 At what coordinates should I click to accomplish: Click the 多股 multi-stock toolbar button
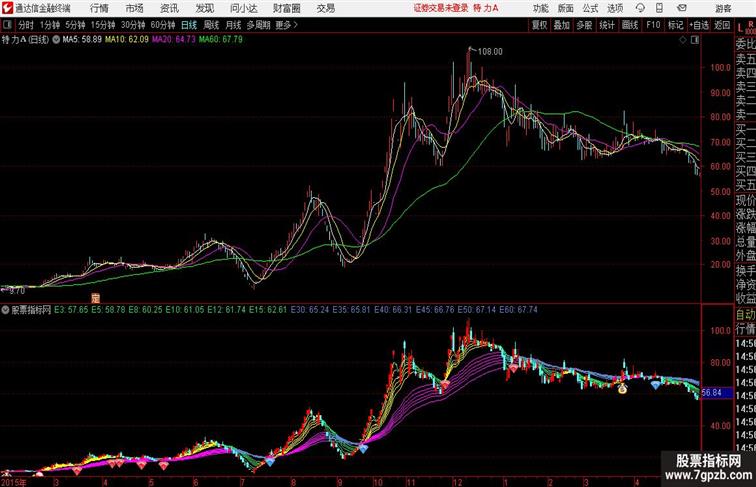tap(584, 25)
